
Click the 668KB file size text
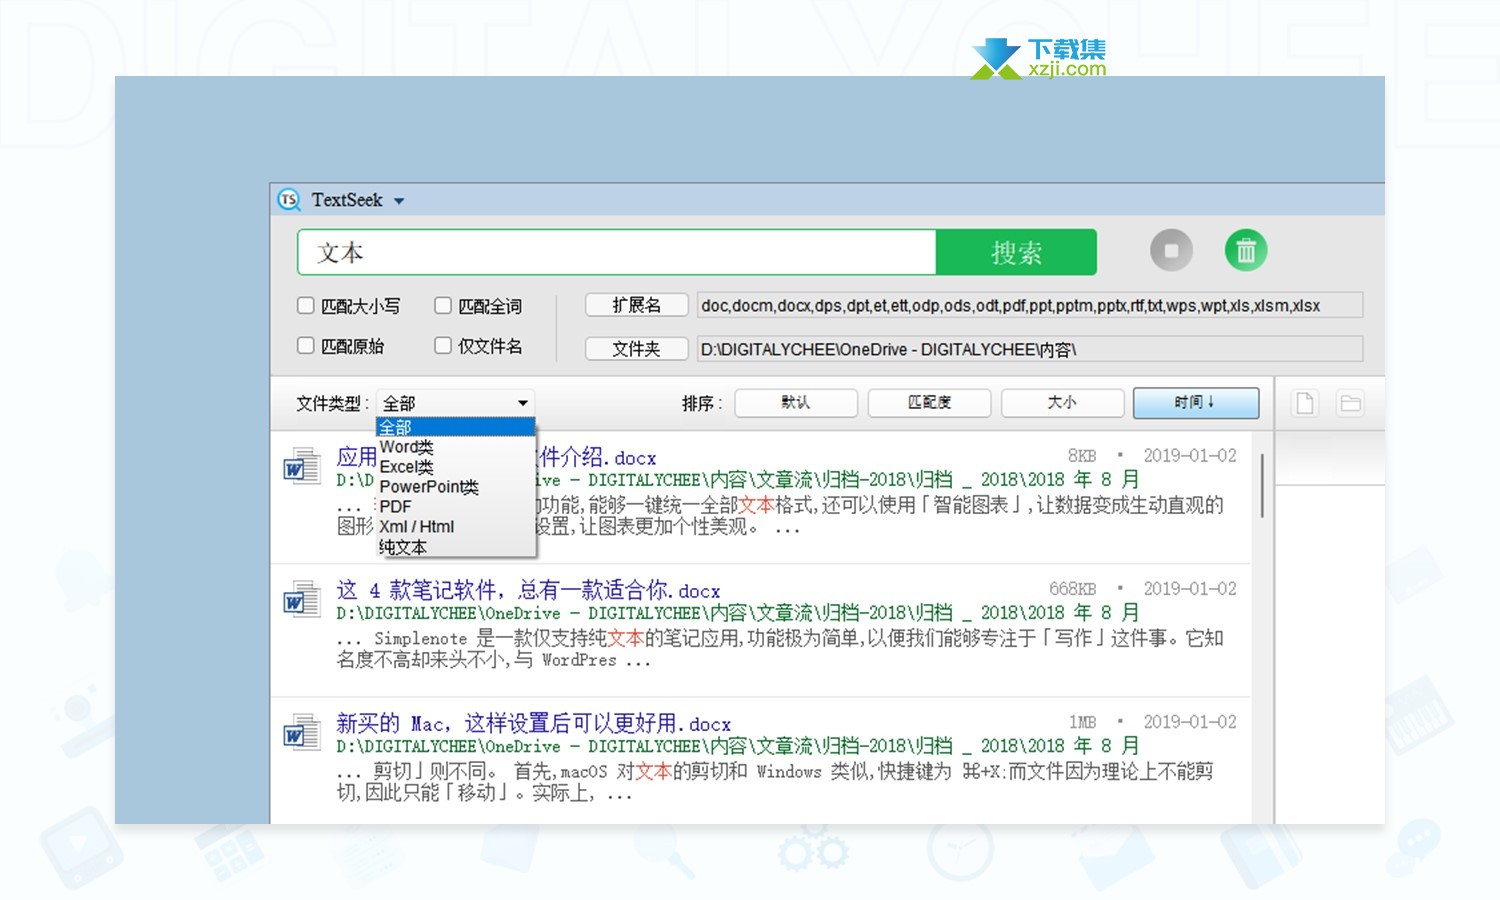(1072, 589)
